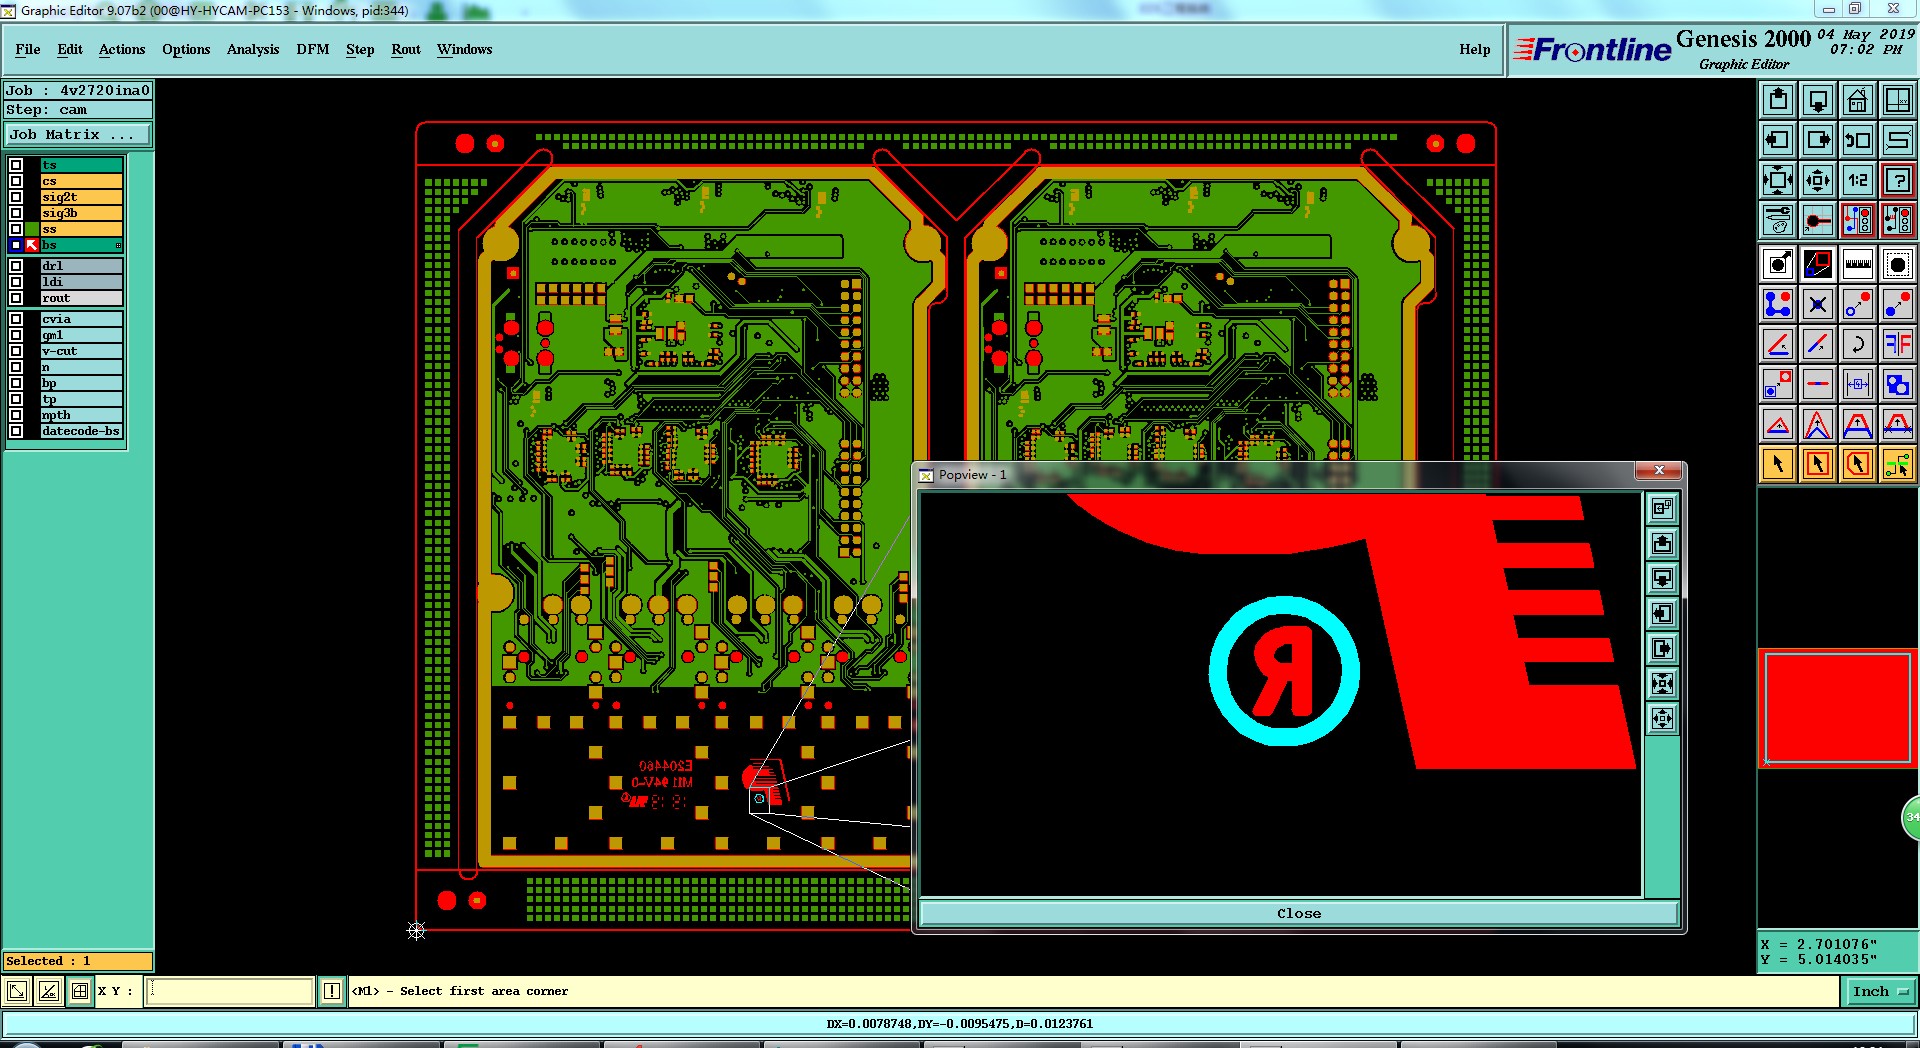Click the Popview pan down icon
Image resolution: width=1920 pixels, height=1048 pixels.
point(1662,578)
